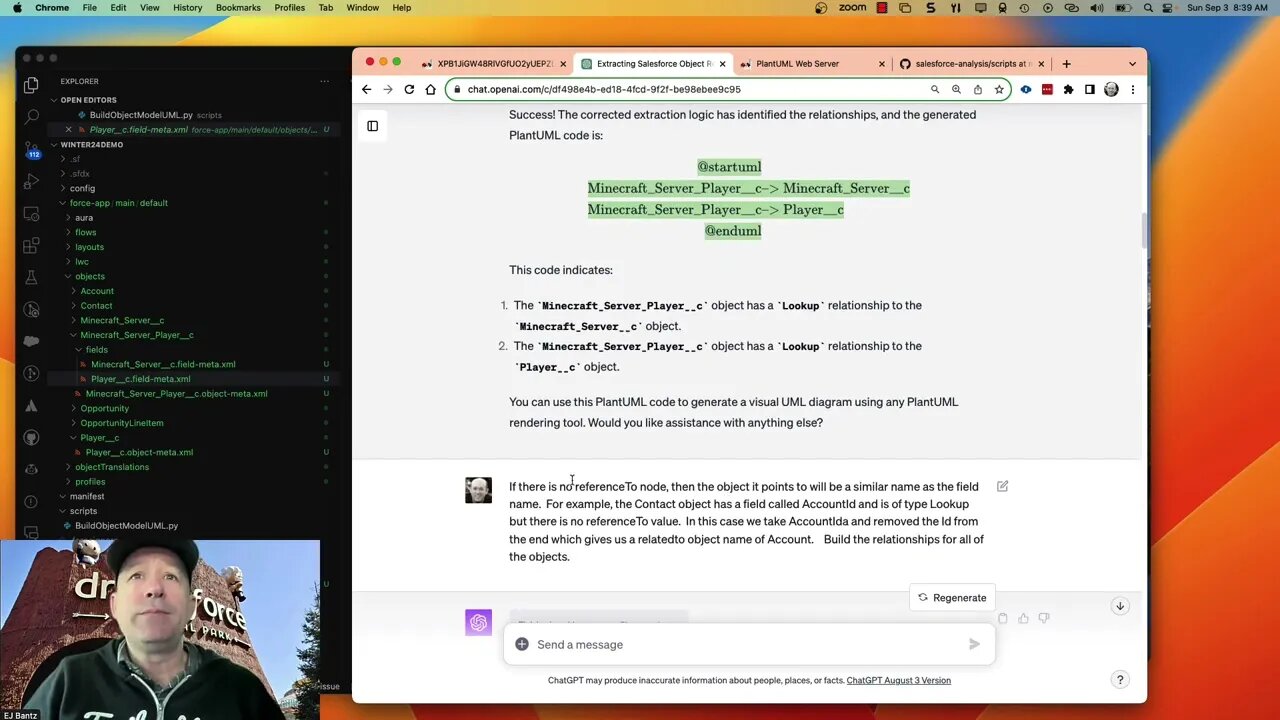Viewport: 1280px width, 720px height.
Task: Expand the Opportunity folder
Action: (104, 408)
